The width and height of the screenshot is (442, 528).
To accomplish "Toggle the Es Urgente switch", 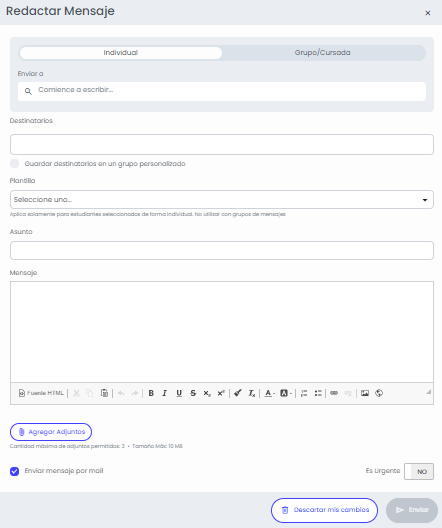I will point(419,472).
